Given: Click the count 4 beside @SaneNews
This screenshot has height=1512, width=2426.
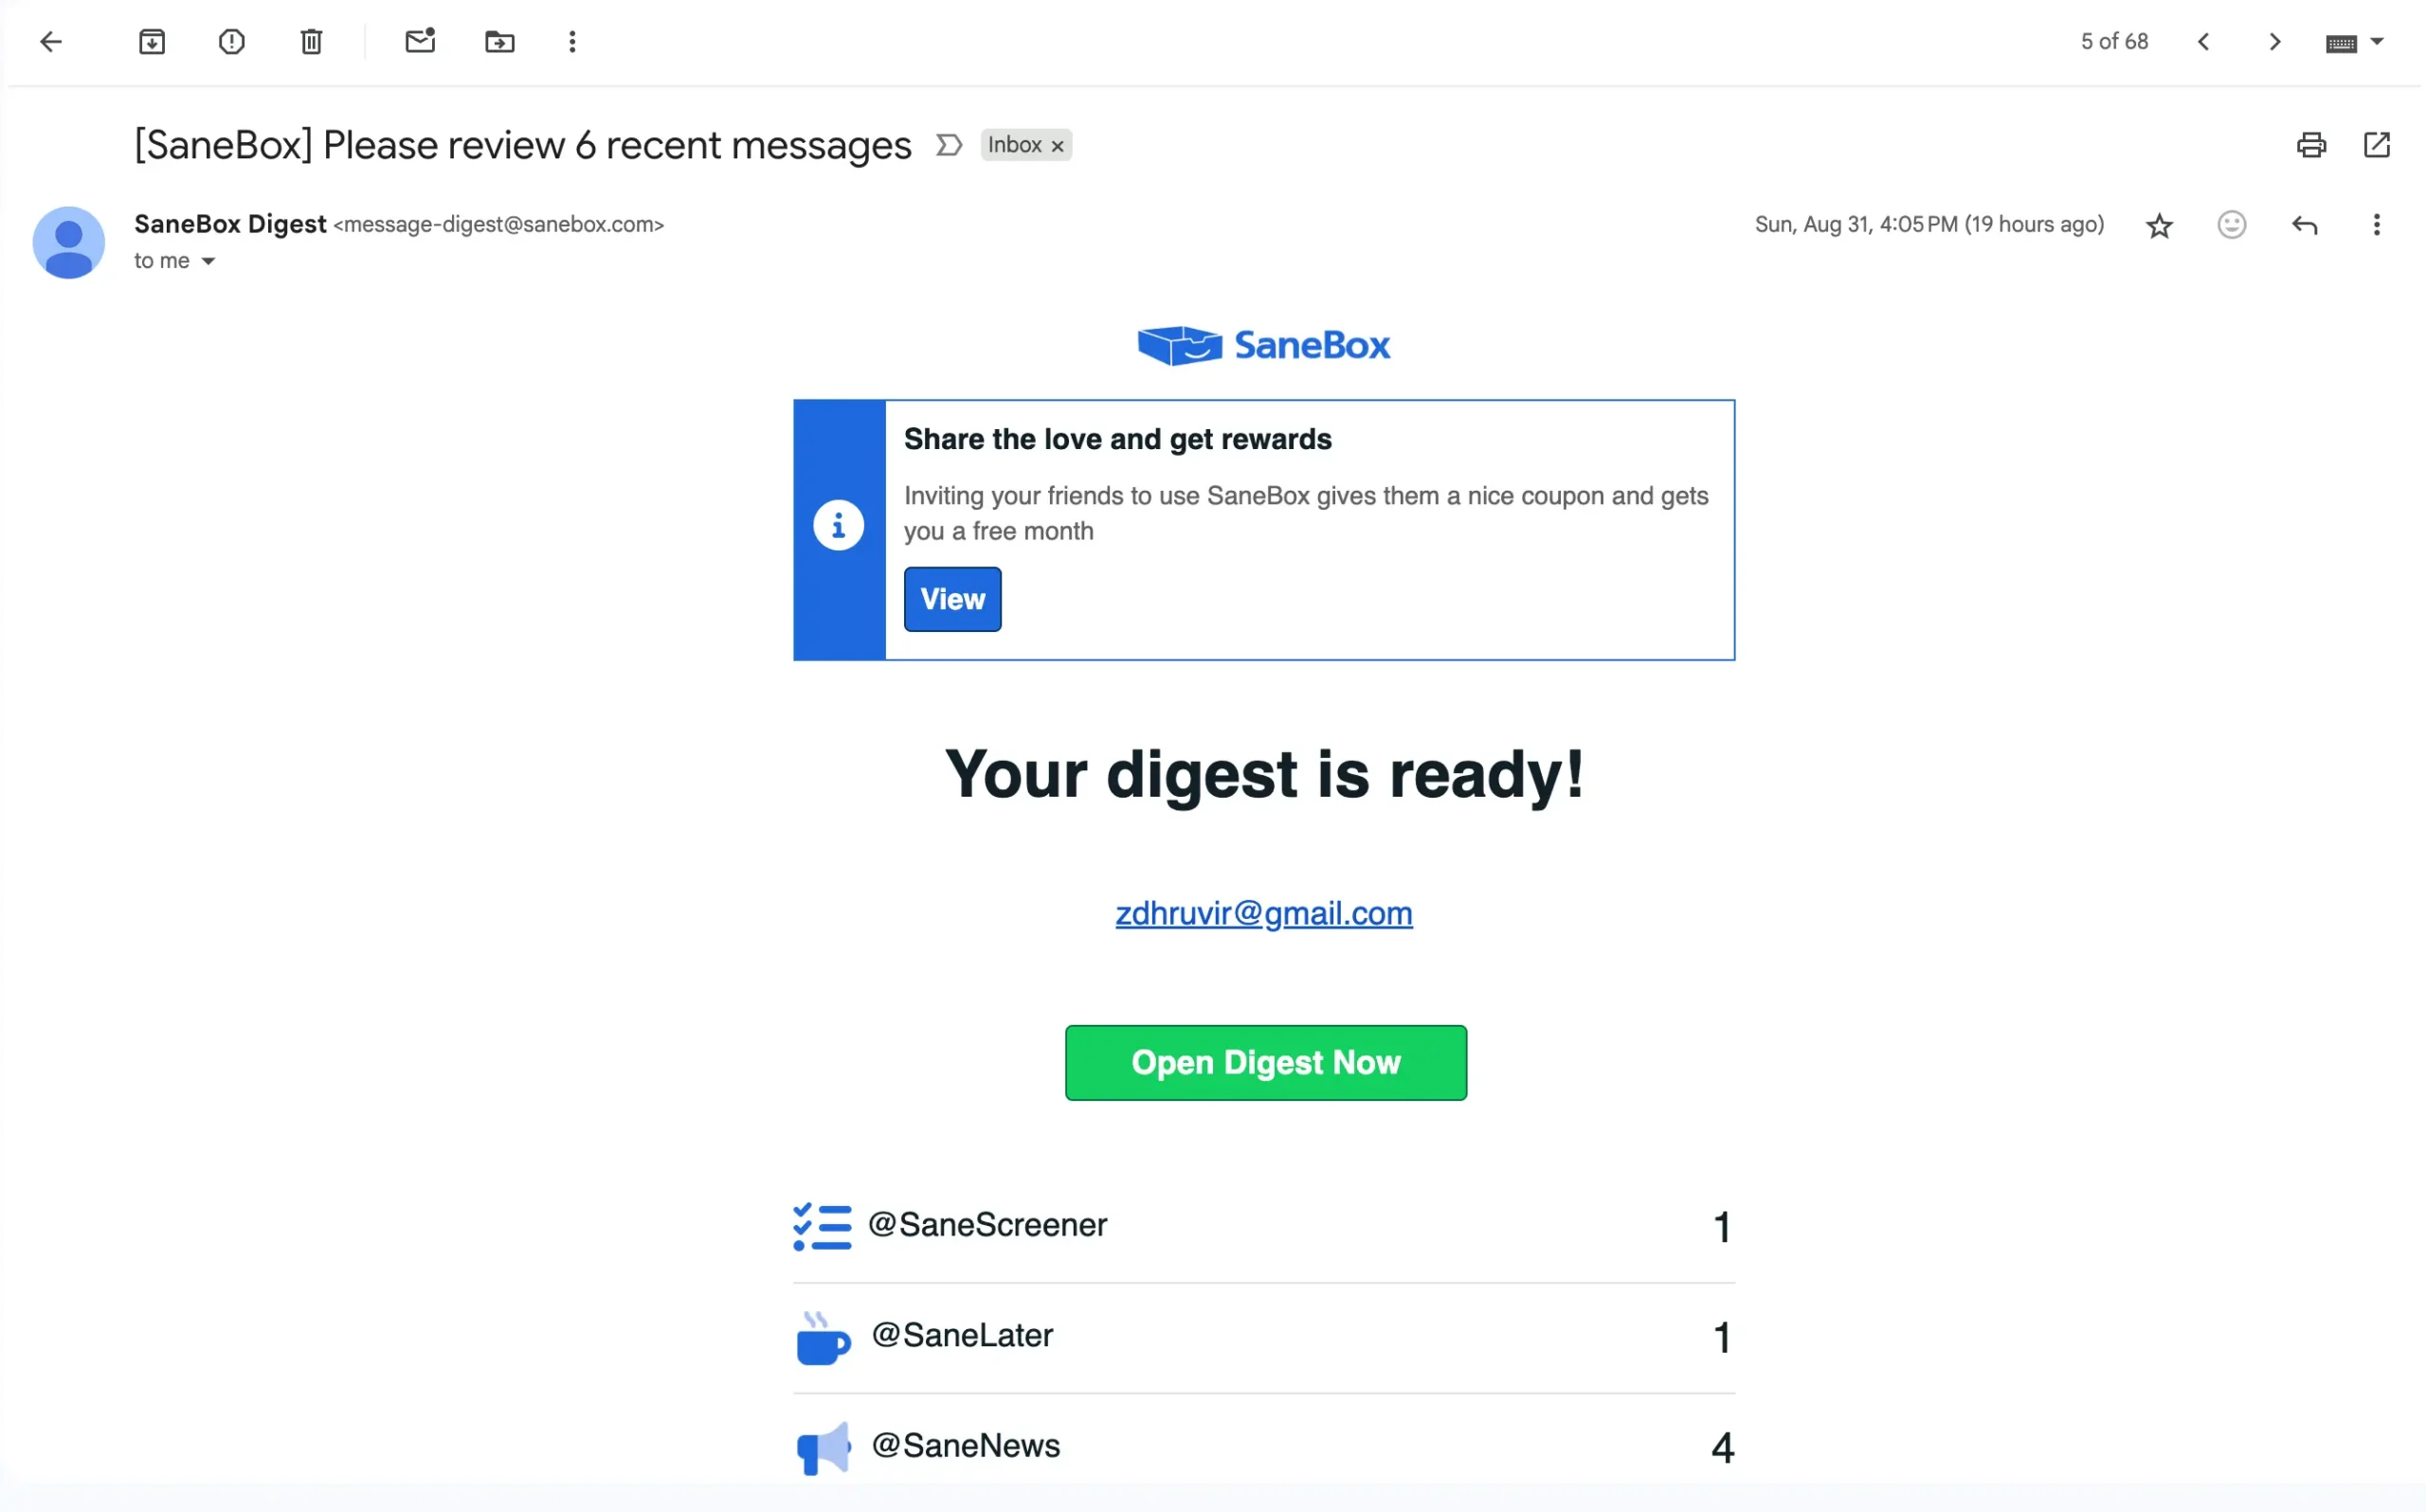Looking at the screenshot, I should (1722, 1448).
